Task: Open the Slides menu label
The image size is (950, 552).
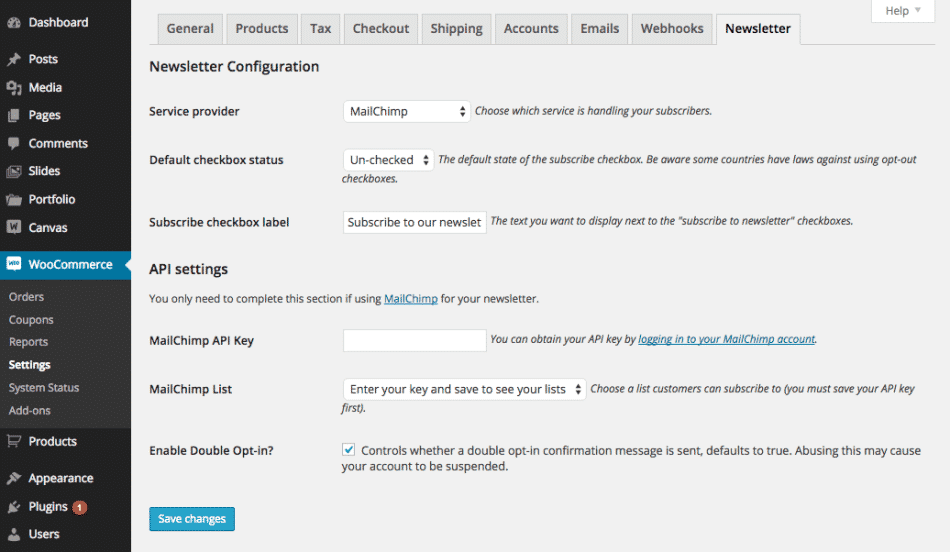Action: tap(44, 171)
